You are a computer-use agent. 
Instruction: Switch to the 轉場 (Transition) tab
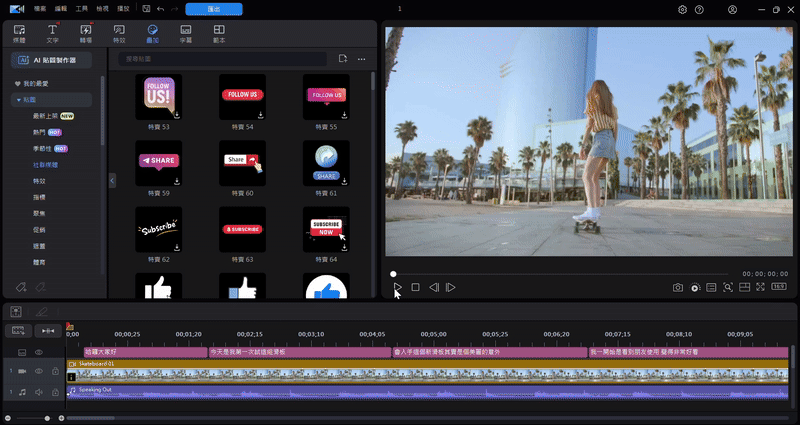85,34
